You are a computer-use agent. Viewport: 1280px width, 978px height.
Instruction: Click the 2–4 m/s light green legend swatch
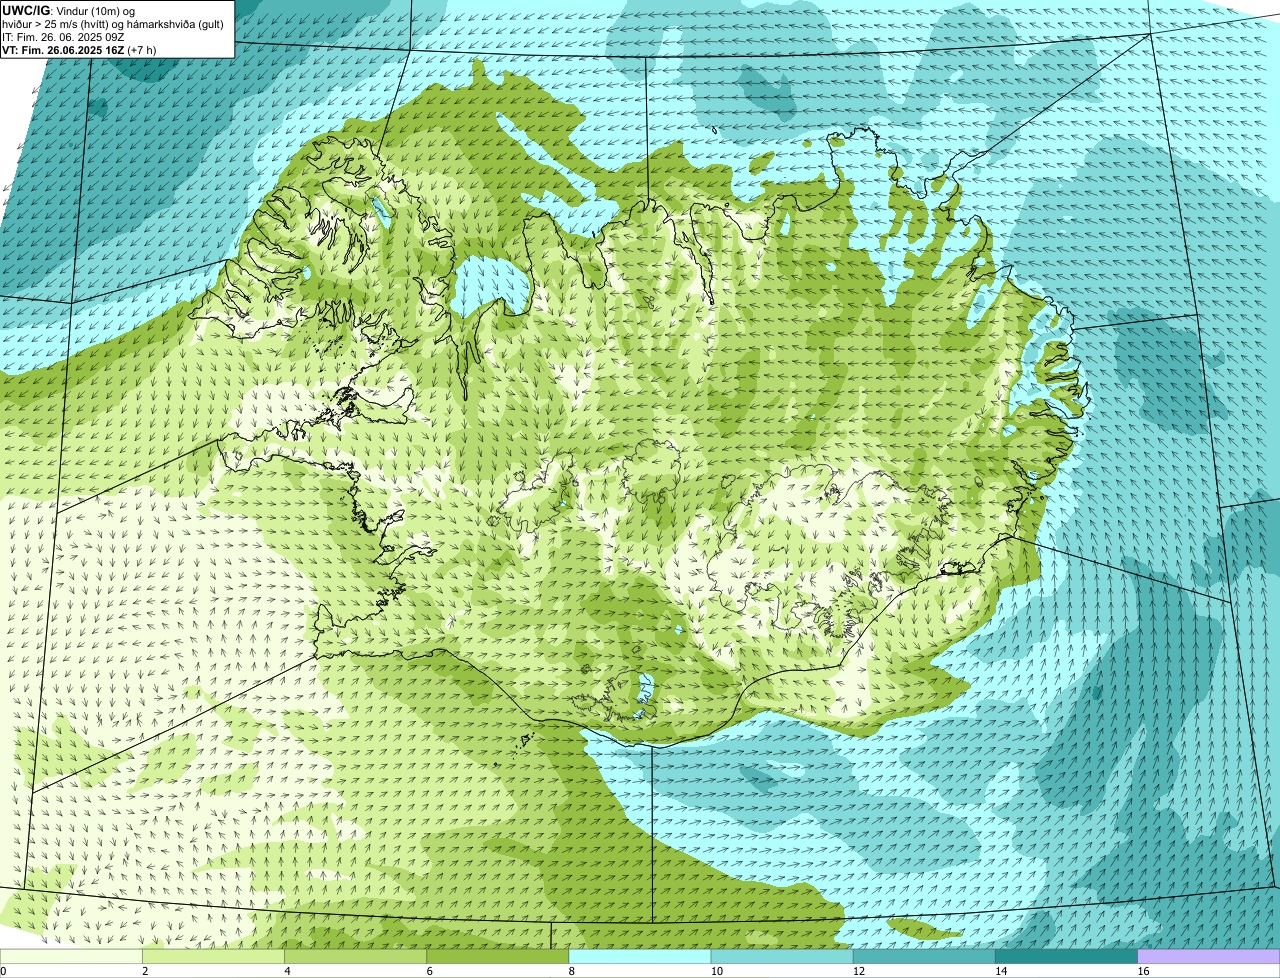[214, 956]
